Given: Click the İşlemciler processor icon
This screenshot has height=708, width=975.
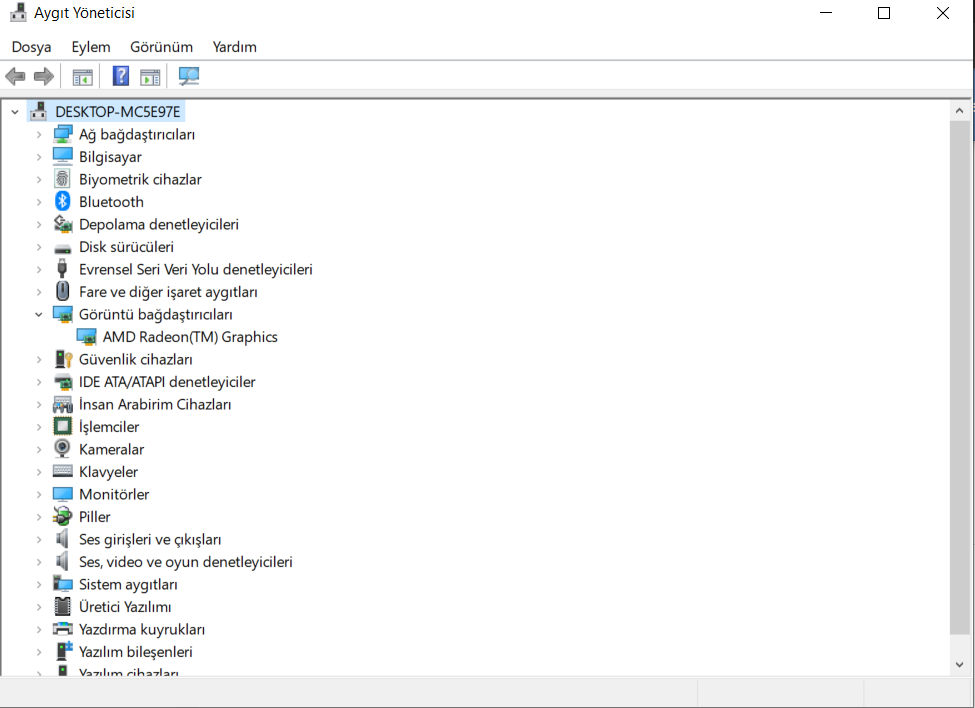Looking at the screenshot, I should click(x=62, y=426).
